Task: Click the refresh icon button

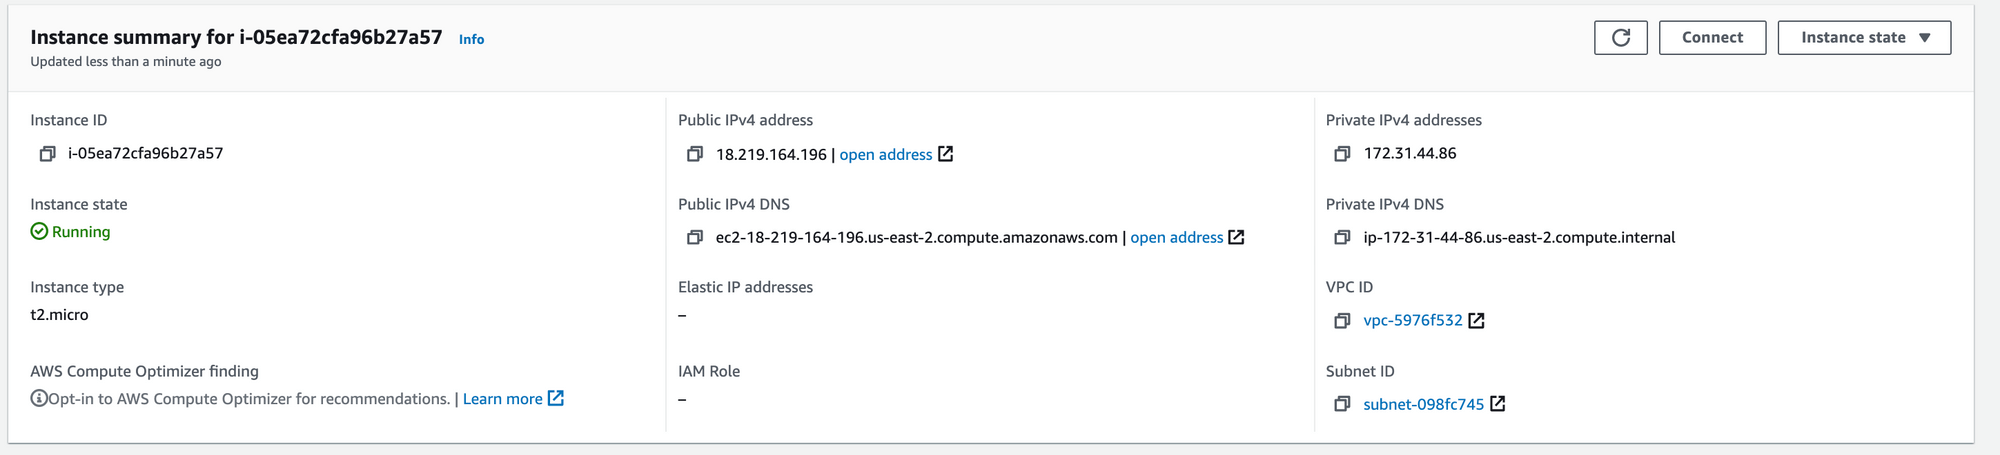Action: coord(1621,38)
